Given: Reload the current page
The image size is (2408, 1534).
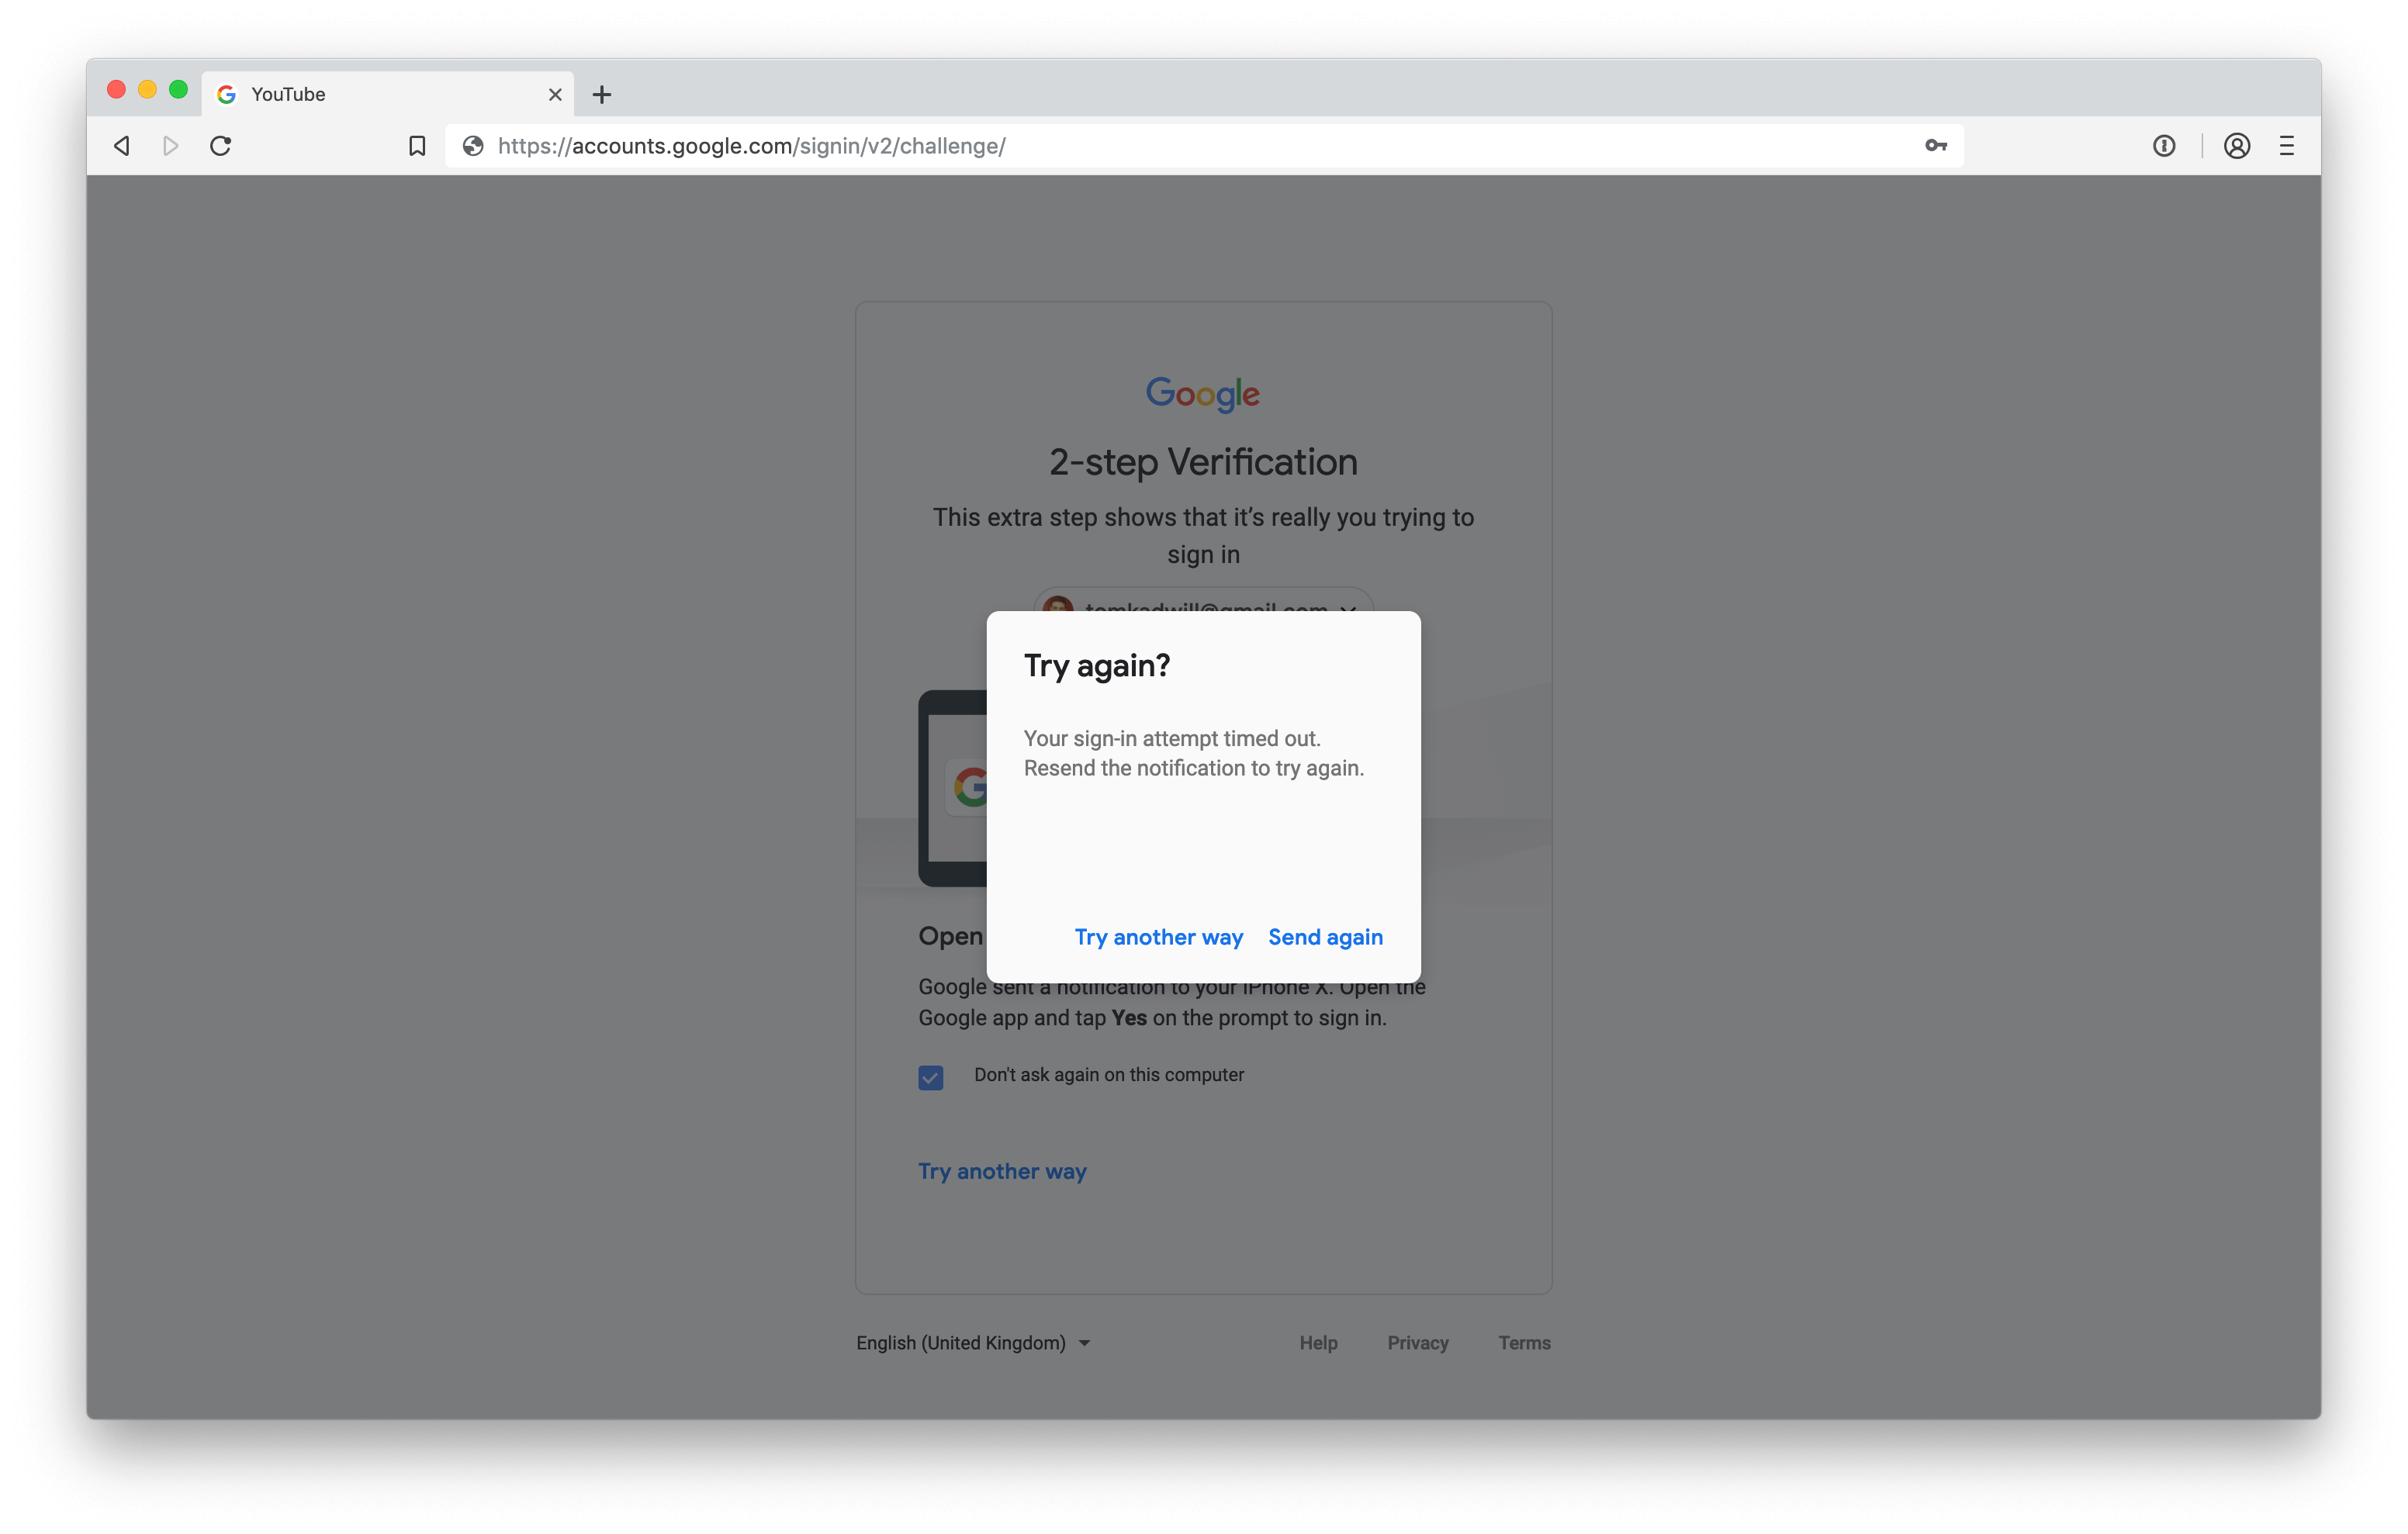Looking at the screenshot, I should (x=220, y=145).
